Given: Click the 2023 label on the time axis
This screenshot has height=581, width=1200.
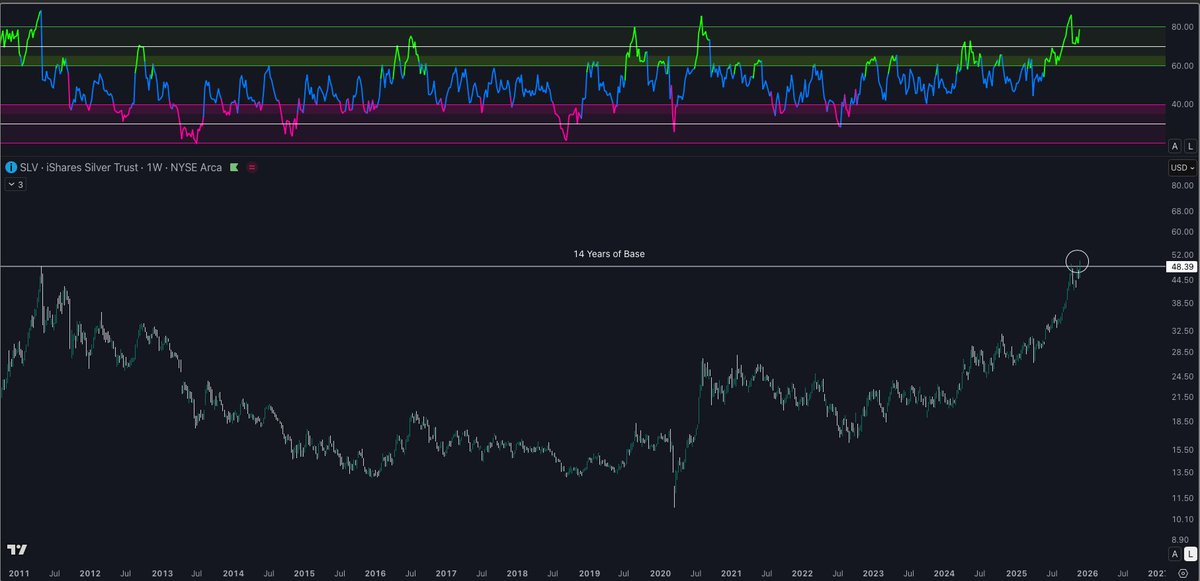Looking at the screenshot, I should click(873, 572).
